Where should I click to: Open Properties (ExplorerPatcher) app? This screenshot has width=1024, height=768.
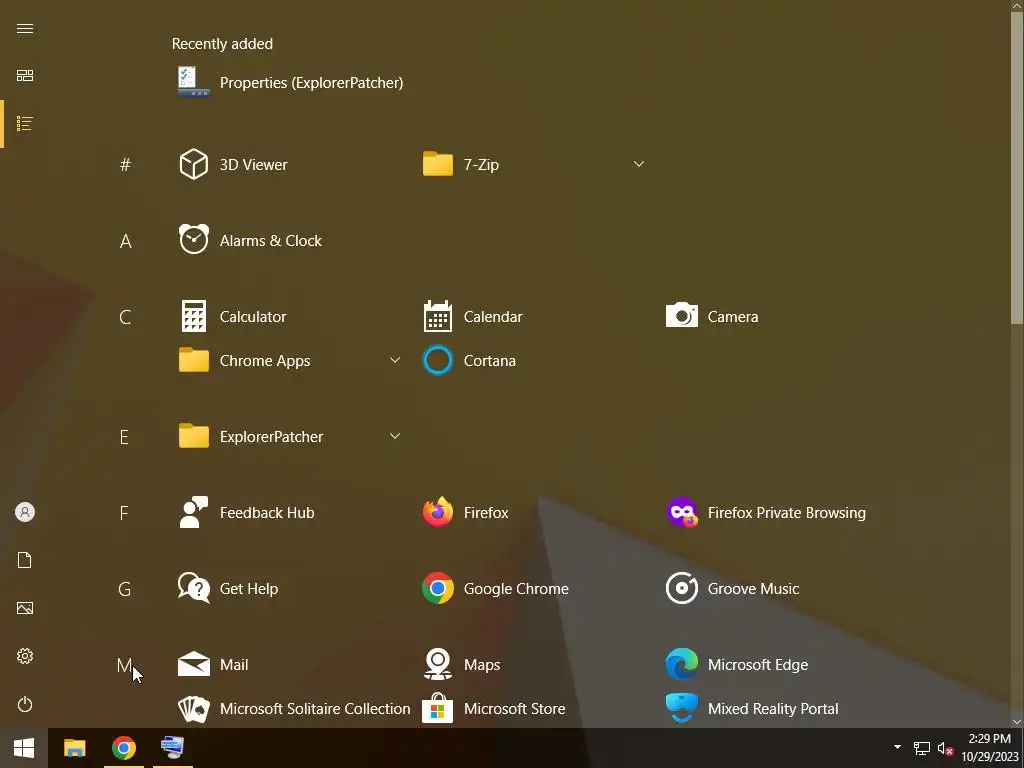pyautogui.click(x=291, y=82)
